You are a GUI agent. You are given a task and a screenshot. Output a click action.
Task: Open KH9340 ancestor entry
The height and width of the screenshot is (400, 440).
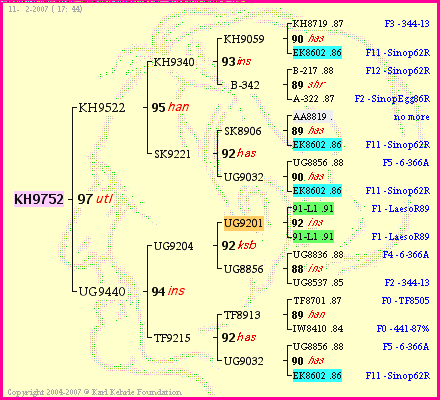click(174, 62)
